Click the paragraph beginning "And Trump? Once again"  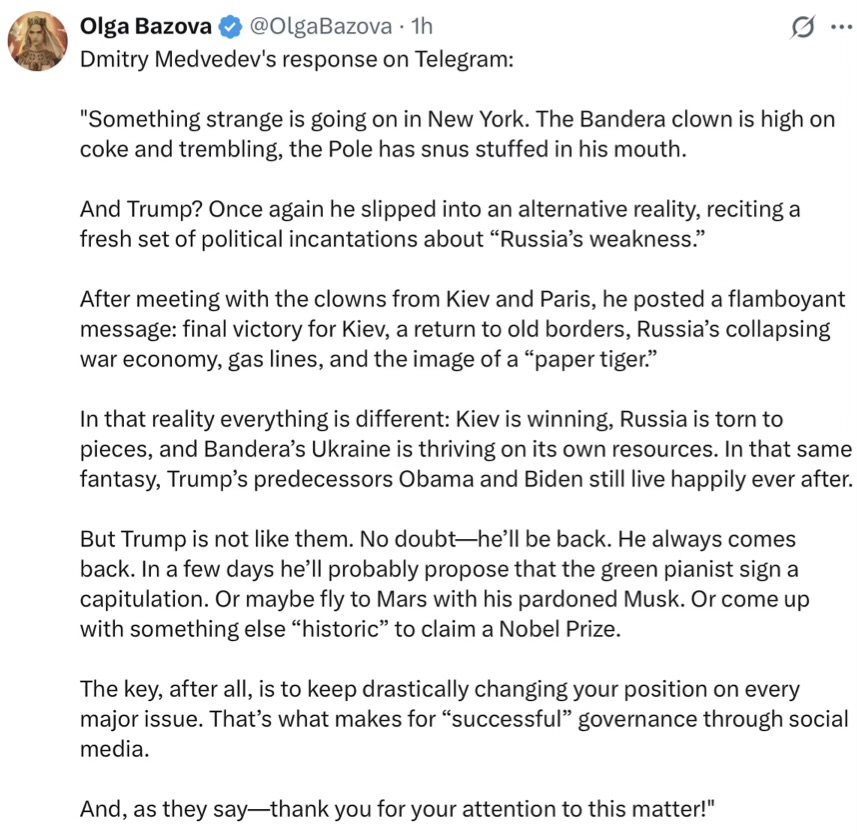440,224
